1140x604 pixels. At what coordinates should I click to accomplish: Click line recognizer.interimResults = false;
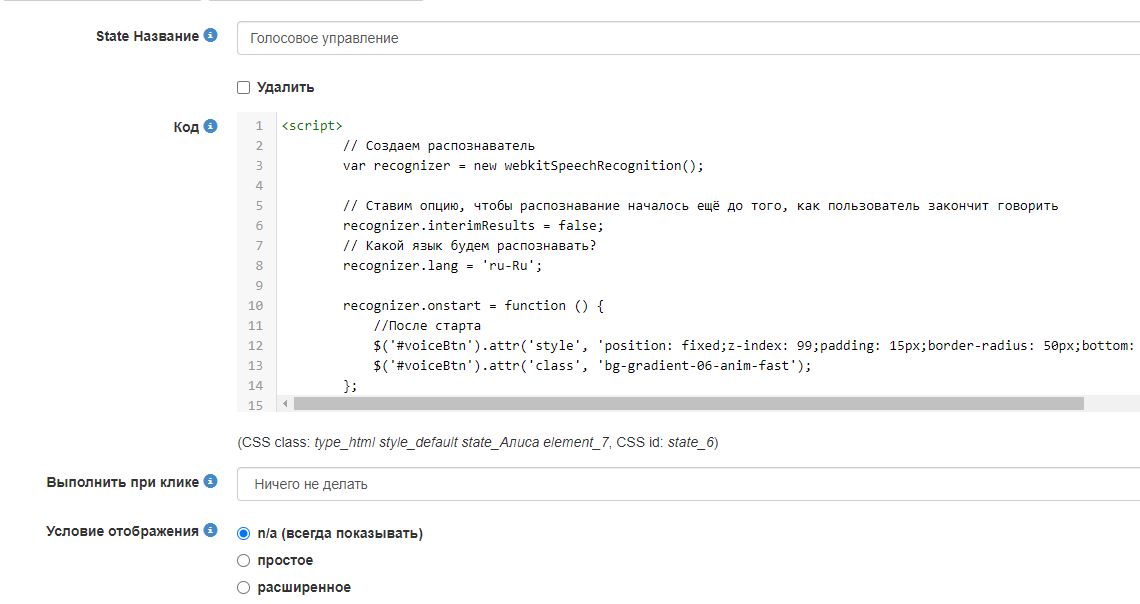click(473, 225)
